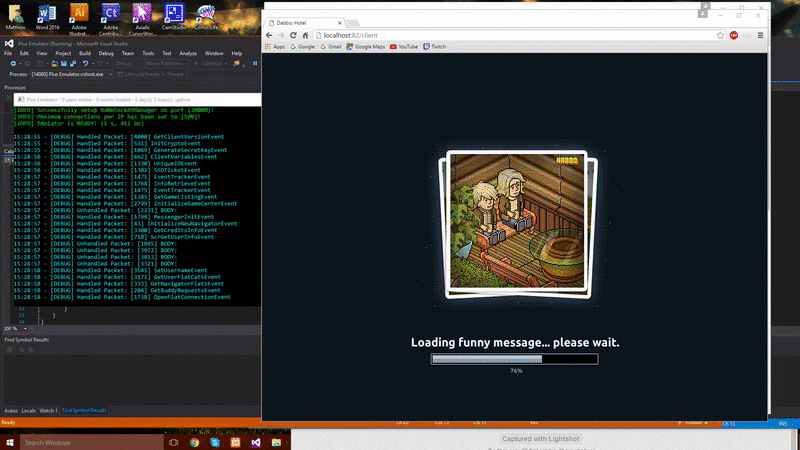Open the 100 % zoom dropdown in editor

pyautogui.click(x=25, y=329)
